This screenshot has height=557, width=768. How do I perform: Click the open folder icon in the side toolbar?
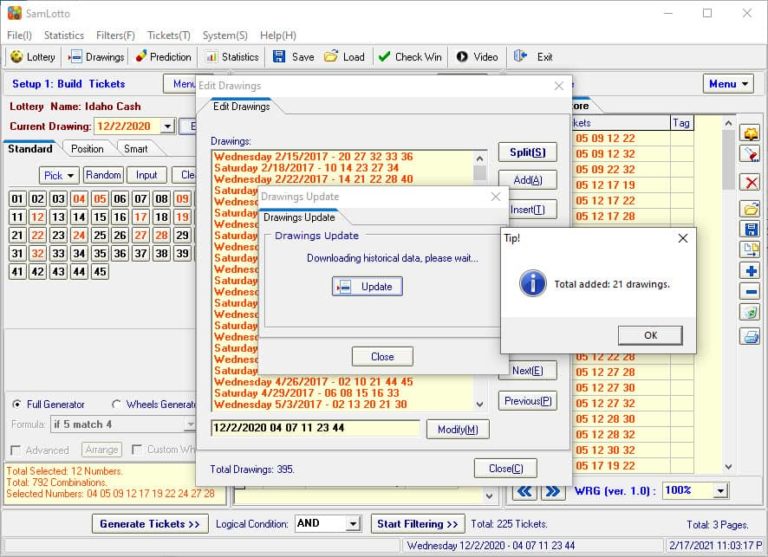click(750, 209)
